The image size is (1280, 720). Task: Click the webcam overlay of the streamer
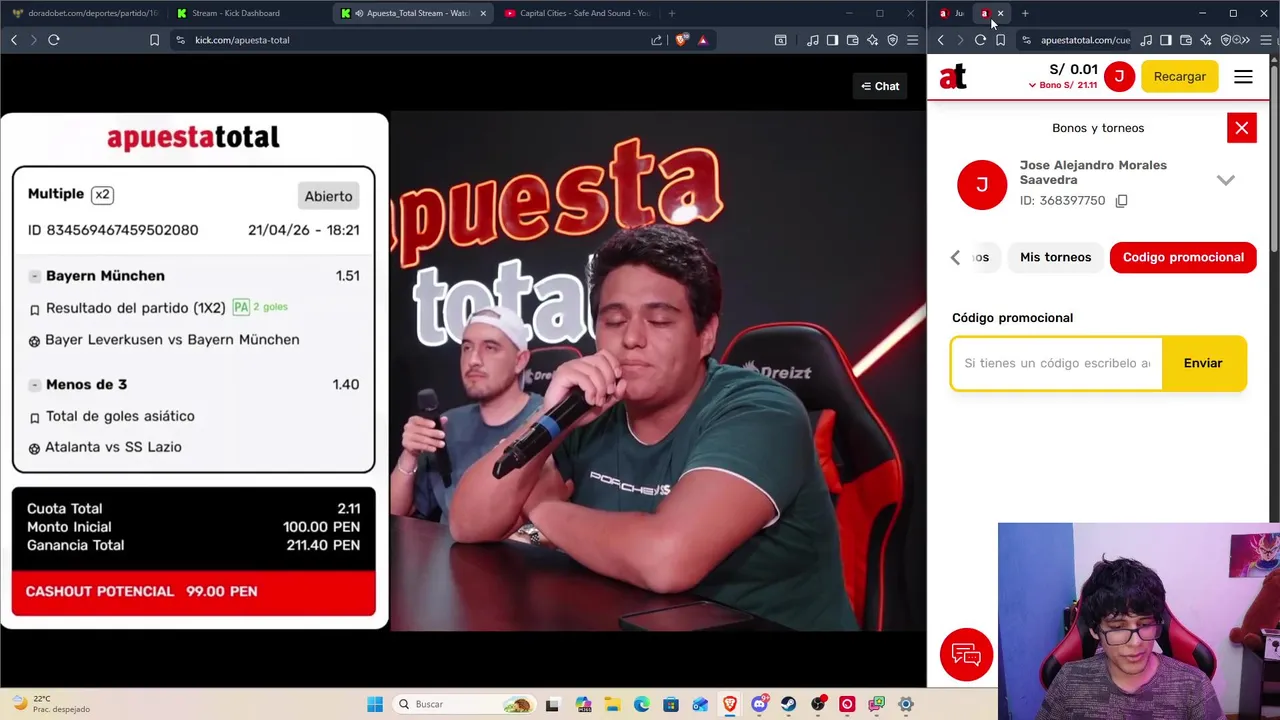click(x=1138, y=620)
